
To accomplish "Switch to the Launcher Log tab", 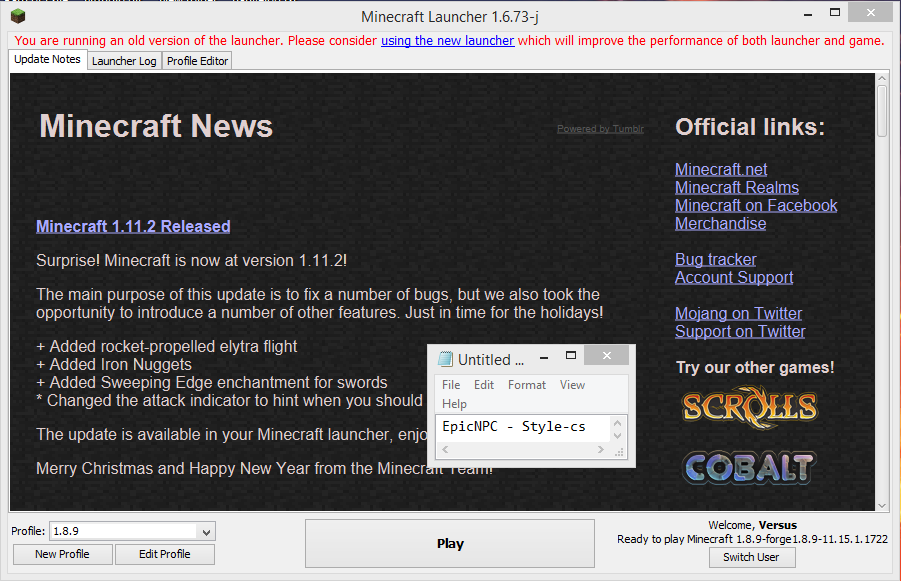I will 124,61.
